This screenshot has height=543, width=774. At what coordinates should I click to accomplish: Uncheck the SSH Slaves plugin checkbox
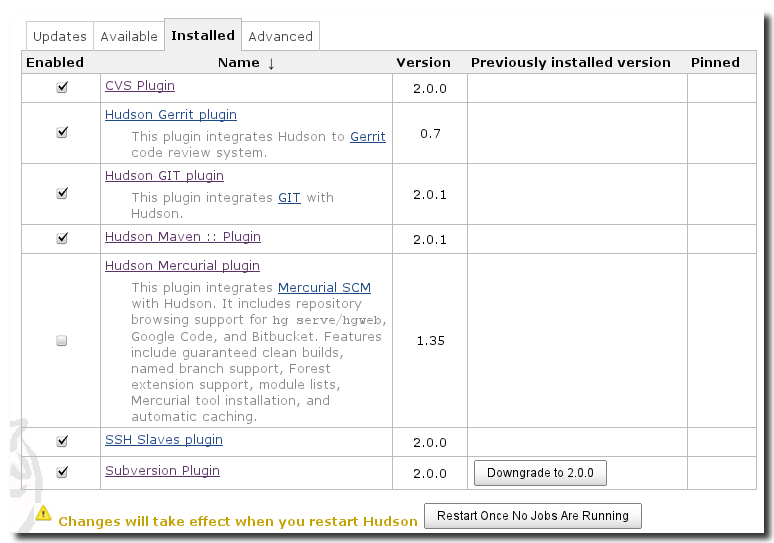click(x=62, y=441)
